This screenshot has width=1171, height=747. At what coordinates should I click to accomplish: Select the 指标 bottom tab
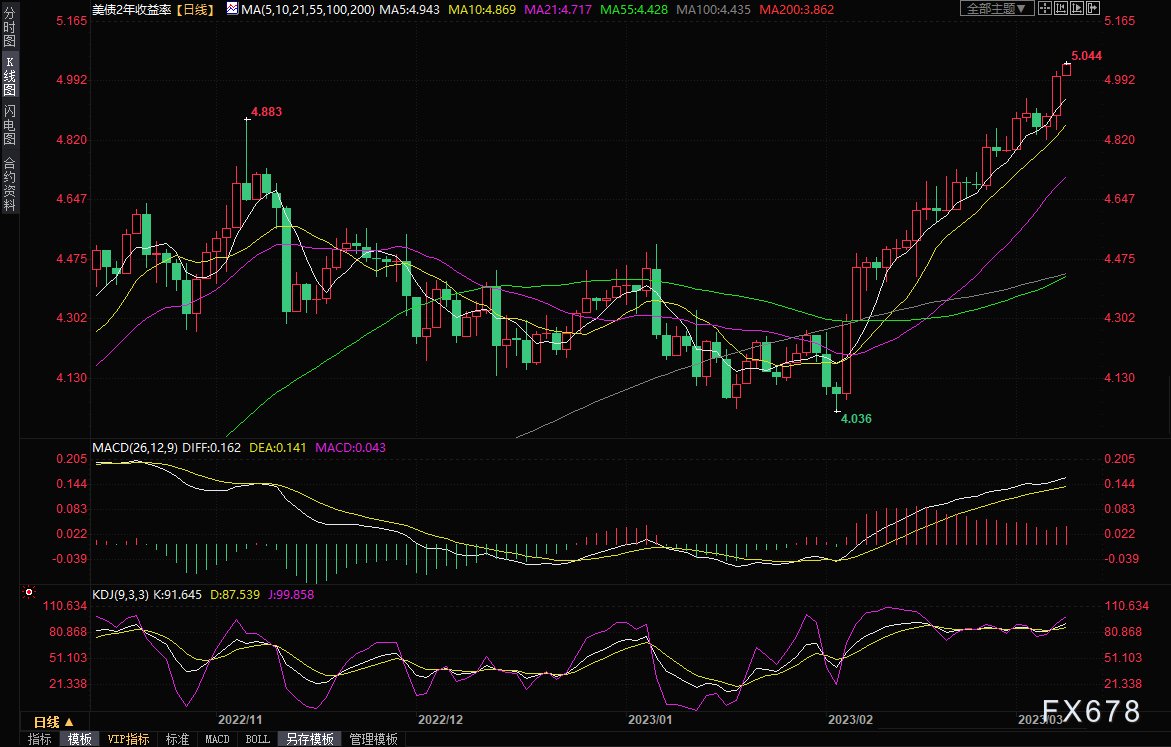click(x=40, y=739)
